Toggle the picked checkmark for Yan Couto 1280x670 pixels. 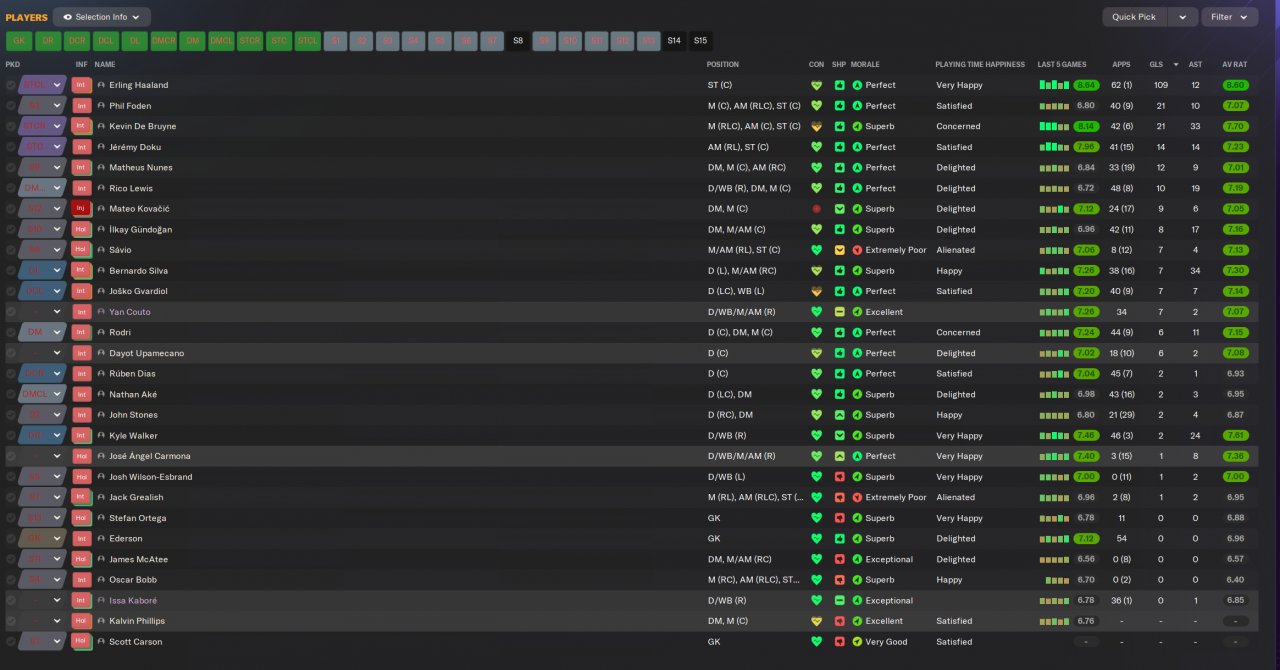pos(11,312)
